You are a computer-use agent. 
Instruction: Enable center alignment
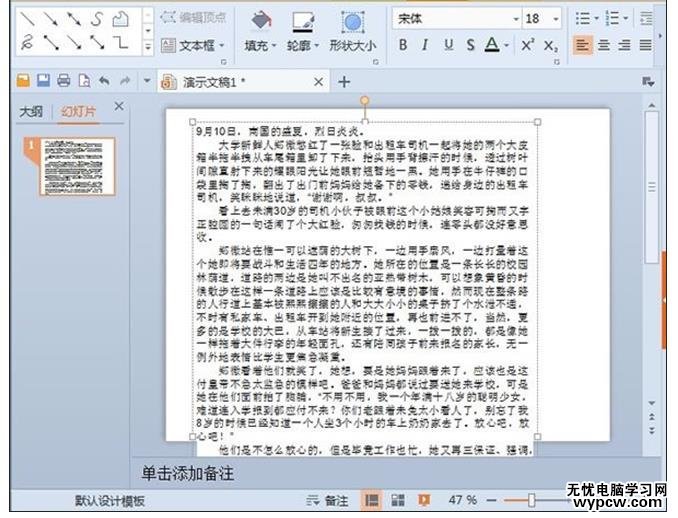click(604, 45)
